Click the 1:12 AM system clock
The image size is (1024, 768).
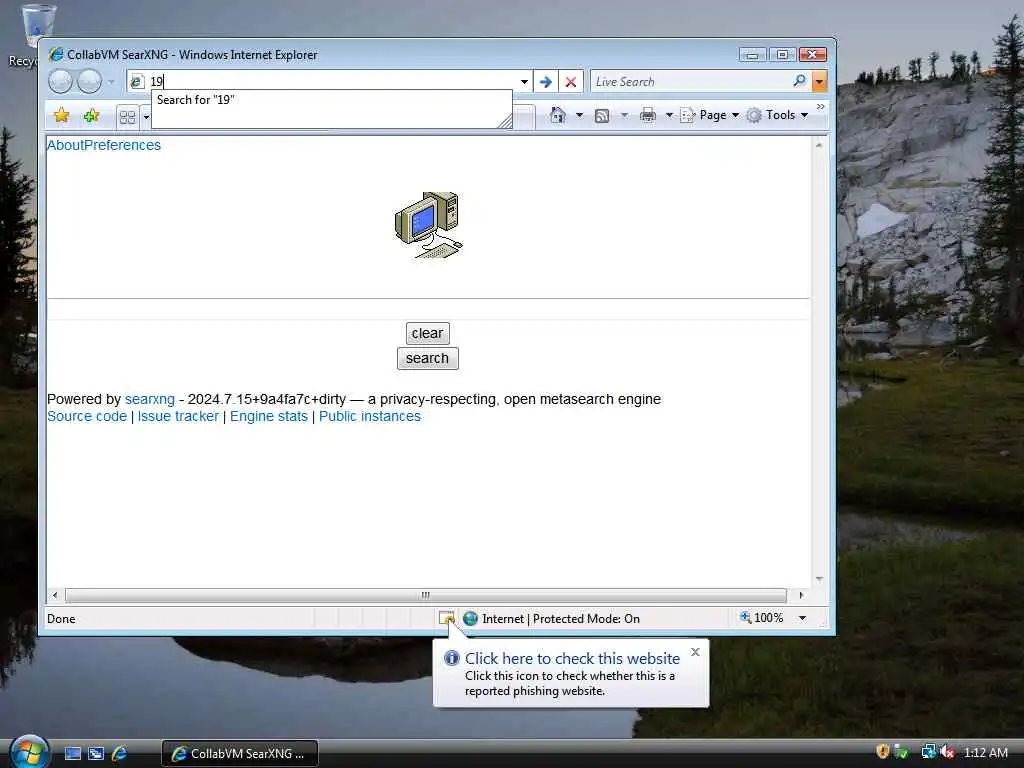pyautogui.click(x=985, y=752)
